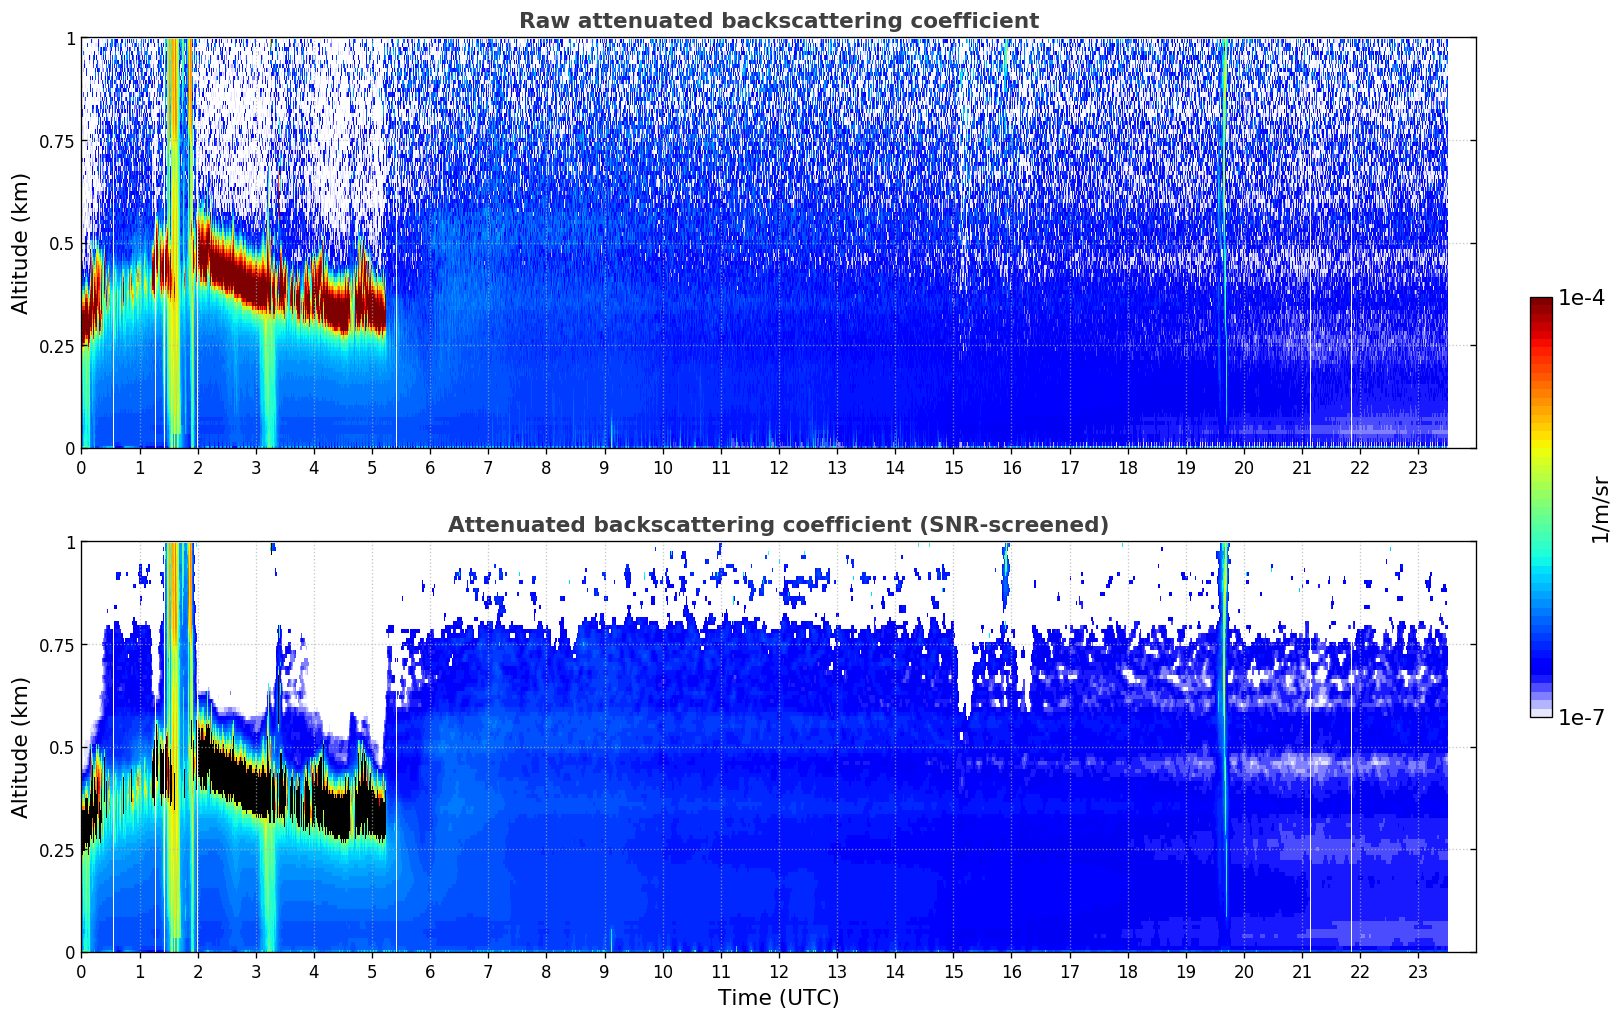The height and width of the screenshot is (1020, 1621).
Task: Click time tick '19' under the SNR-screened plot
Action: [x=1186, y=971]
